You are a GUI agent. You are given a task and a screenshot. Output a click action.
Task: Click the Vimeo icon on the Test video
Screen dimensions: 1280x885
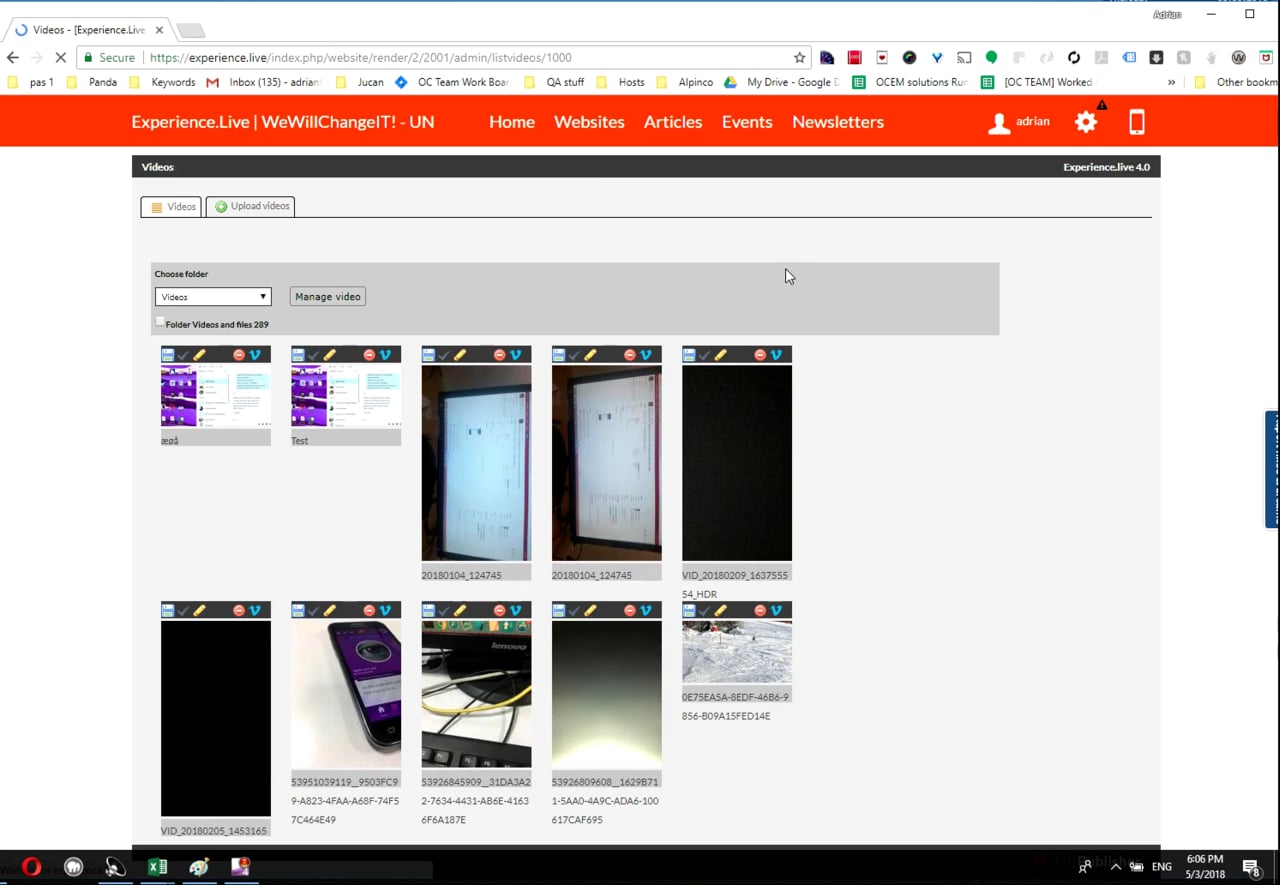tap(385, 355)
